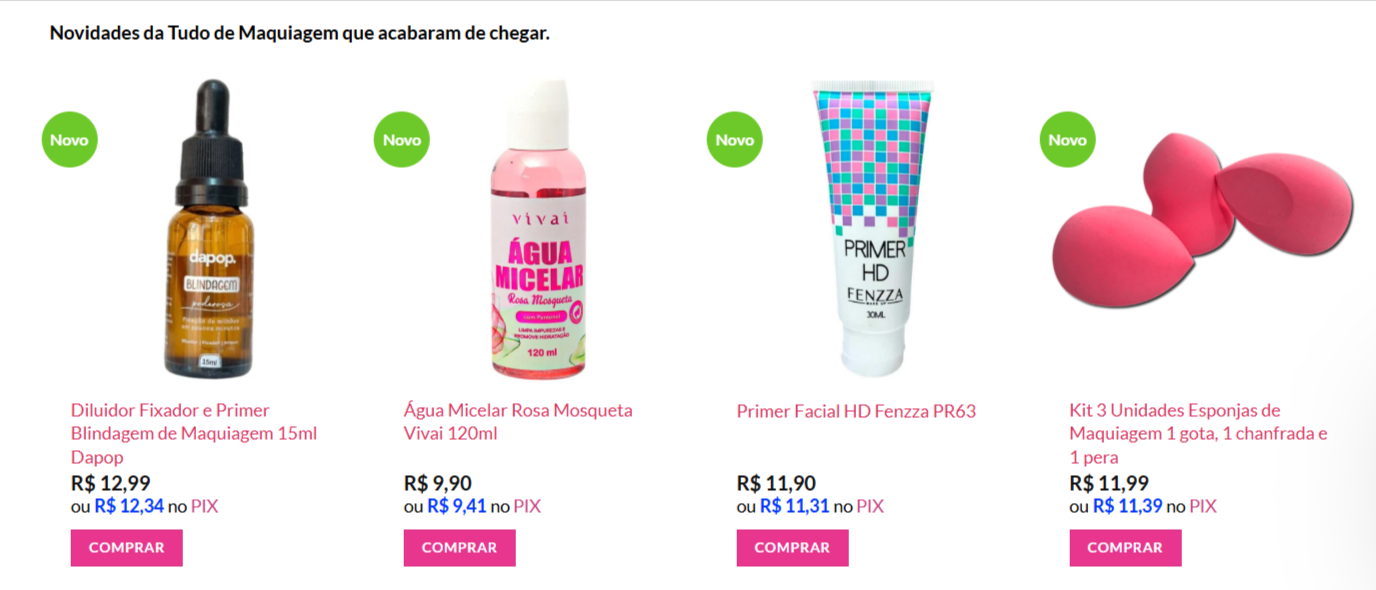Open the Dapop Blindagem bottle image
1376x590 pixels.
click(209, 228)
